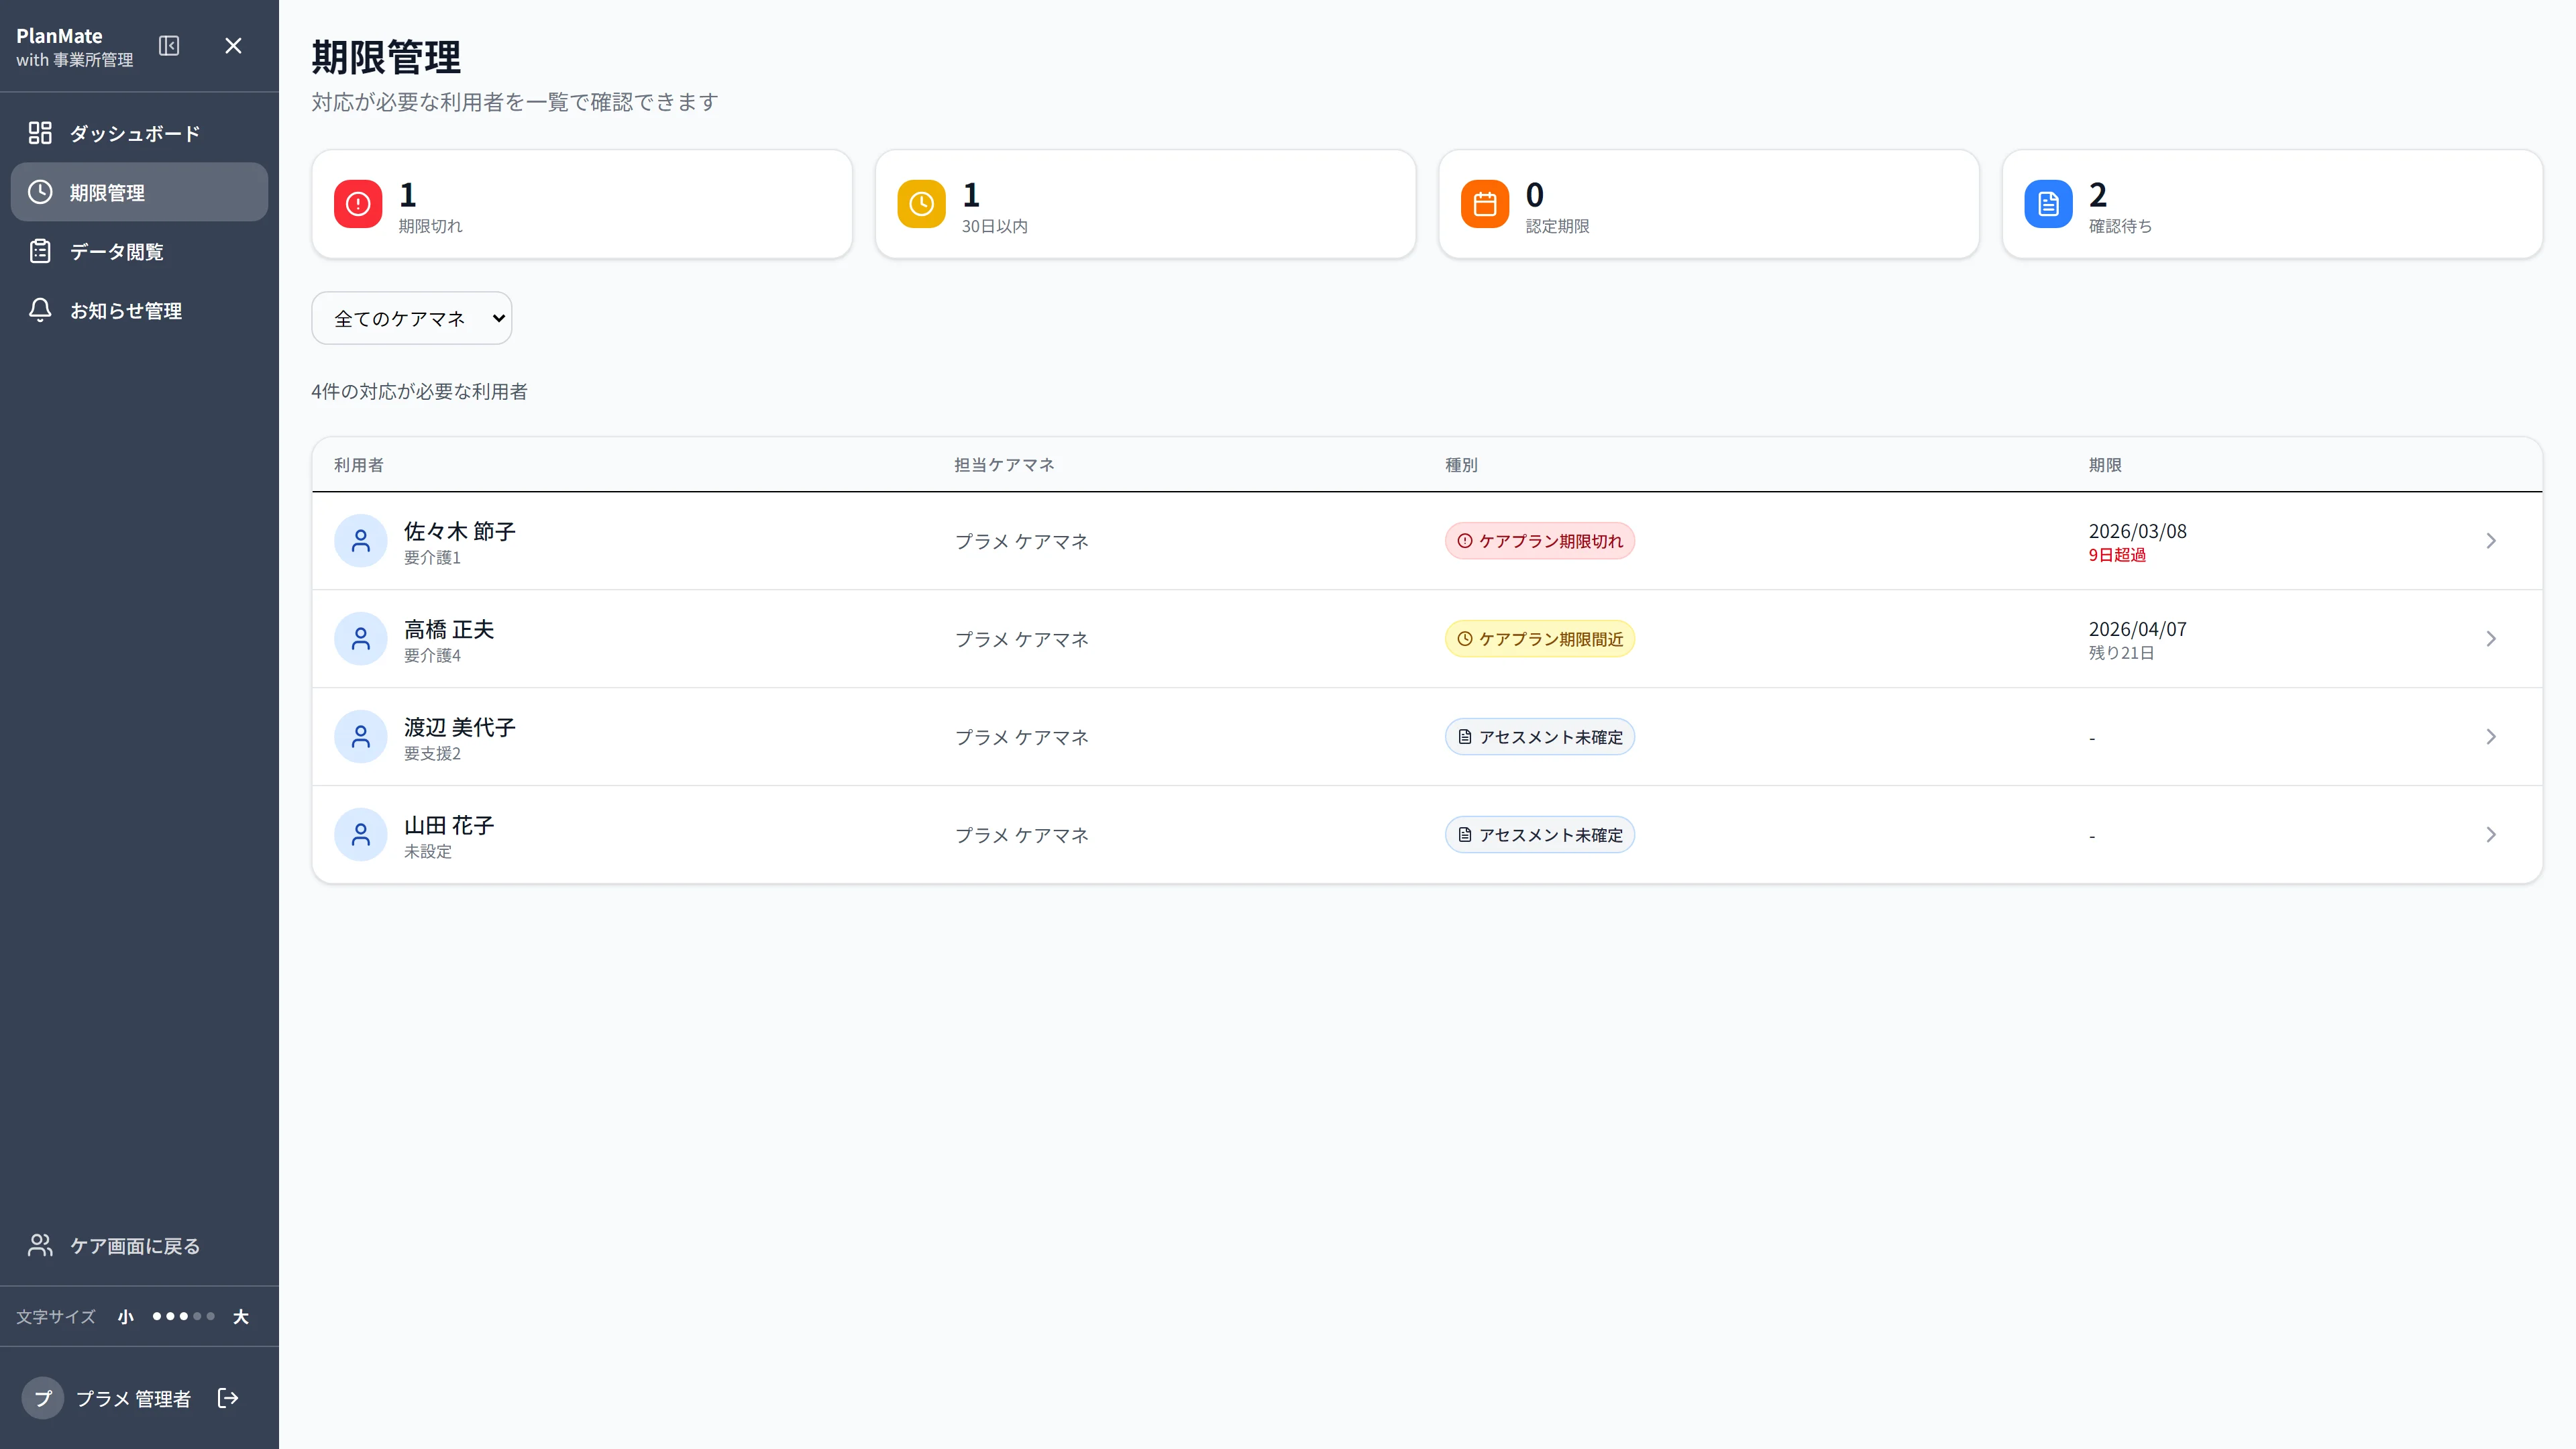
Task: Select 期限管理 in the sidebar
Action: 139,192
